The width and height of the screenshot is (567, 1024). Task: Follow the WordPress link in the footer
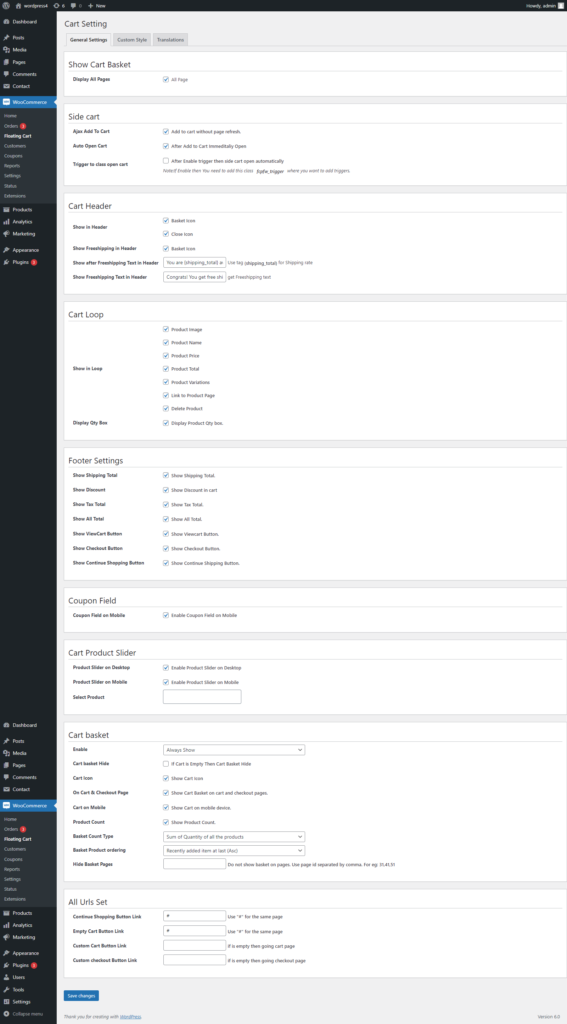131,1017
